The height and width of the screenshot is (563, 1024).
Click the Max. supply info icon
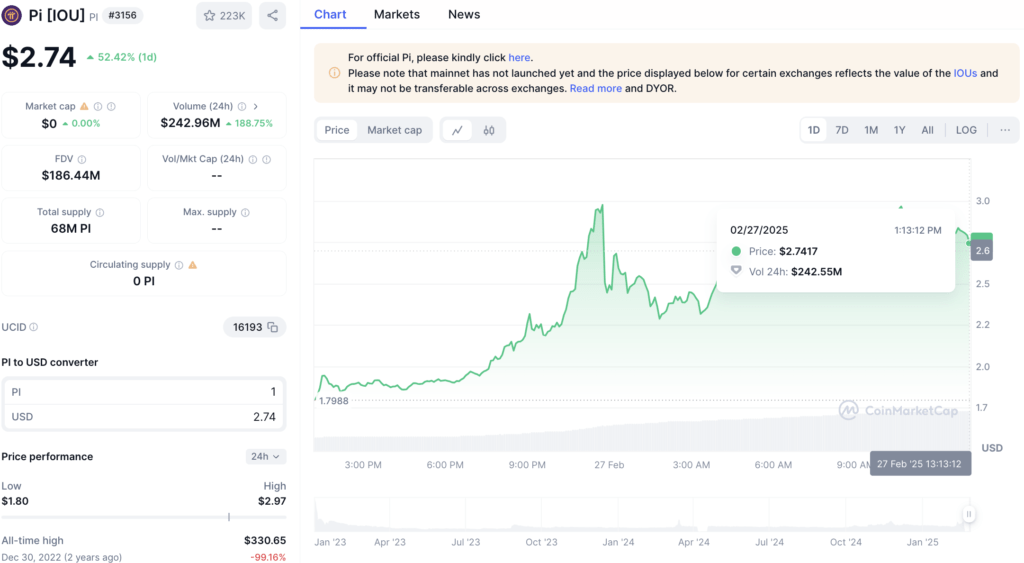tap(246, 212)
